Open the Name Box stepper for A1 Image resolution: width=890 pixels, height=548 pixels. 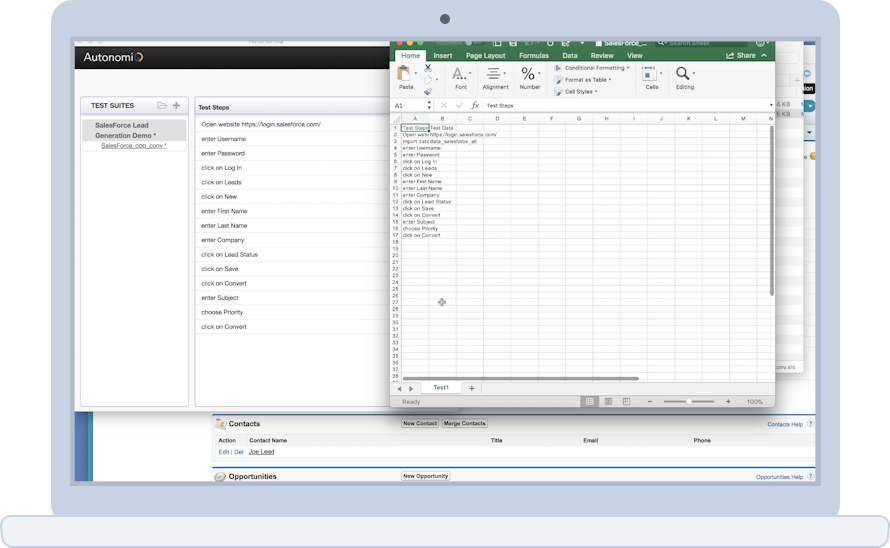429,105
